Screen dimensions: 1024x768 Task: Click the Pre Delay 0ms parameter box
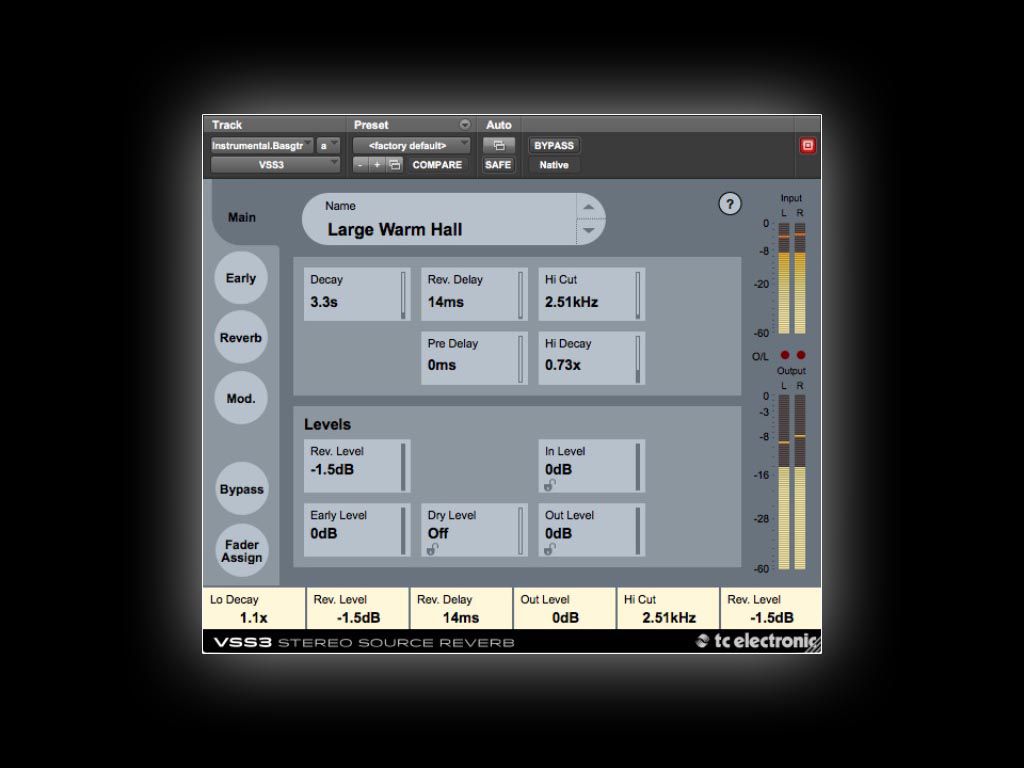click(474, 358)
